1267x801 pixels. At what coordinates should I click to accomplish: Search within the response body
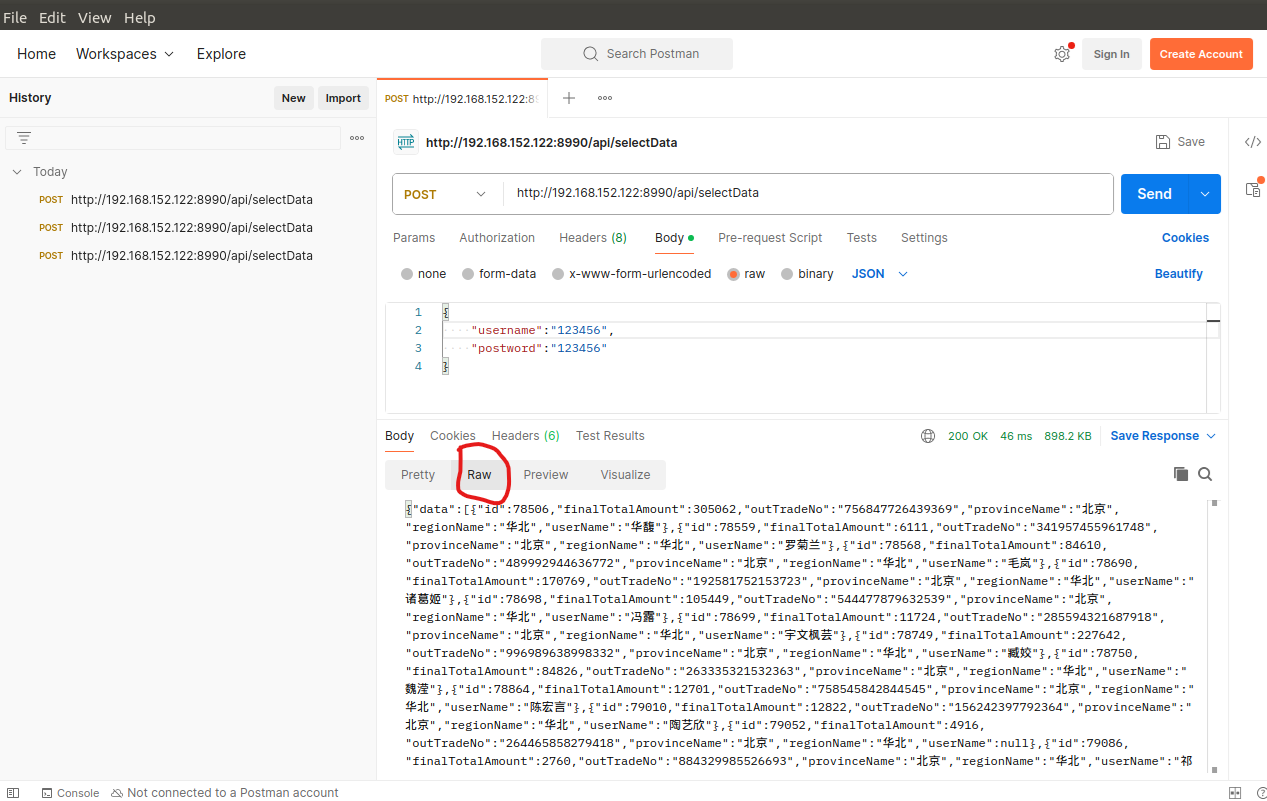(x=1205, y=474)
